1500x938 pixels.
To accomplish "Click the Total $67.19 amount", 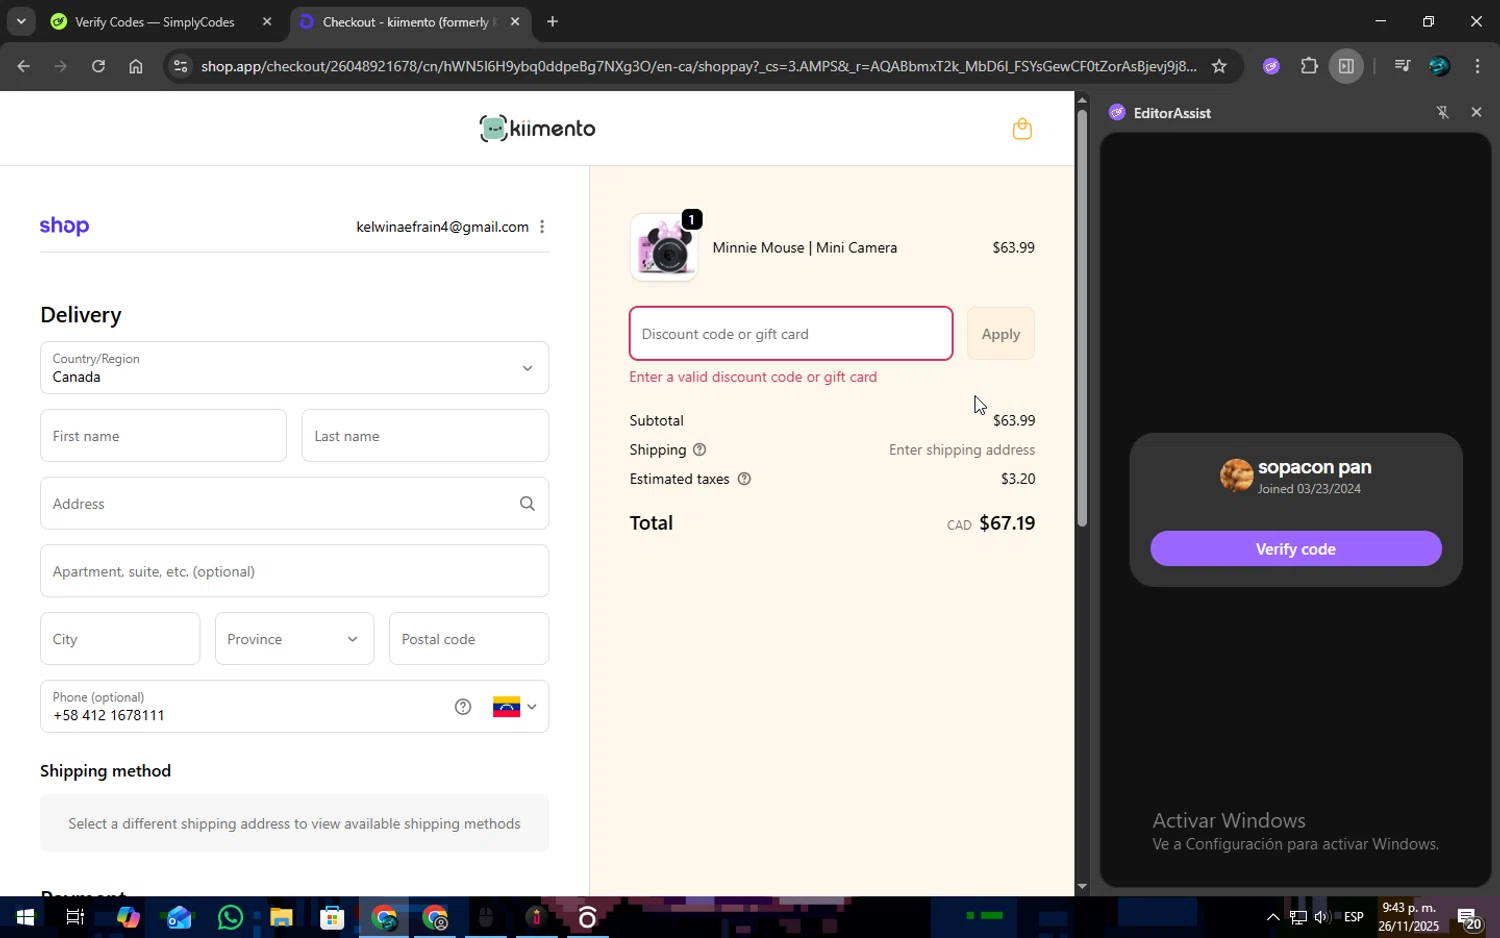I will point(1007,523).
